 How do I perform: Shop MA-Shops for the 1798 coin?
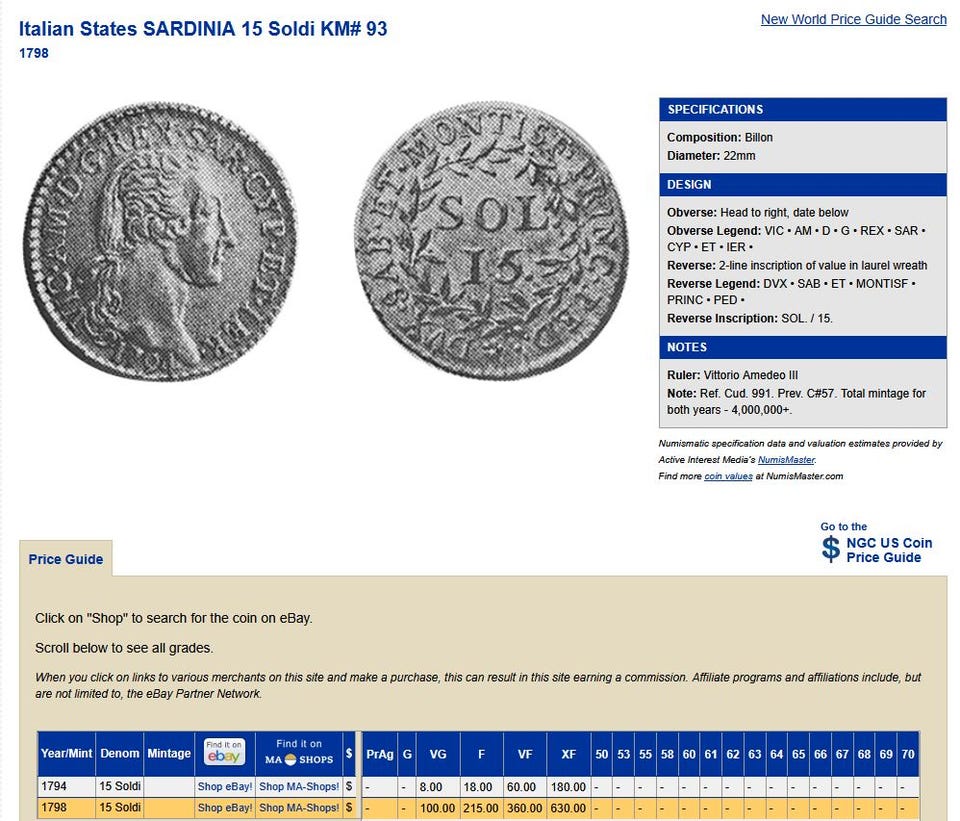pos(299,808)
